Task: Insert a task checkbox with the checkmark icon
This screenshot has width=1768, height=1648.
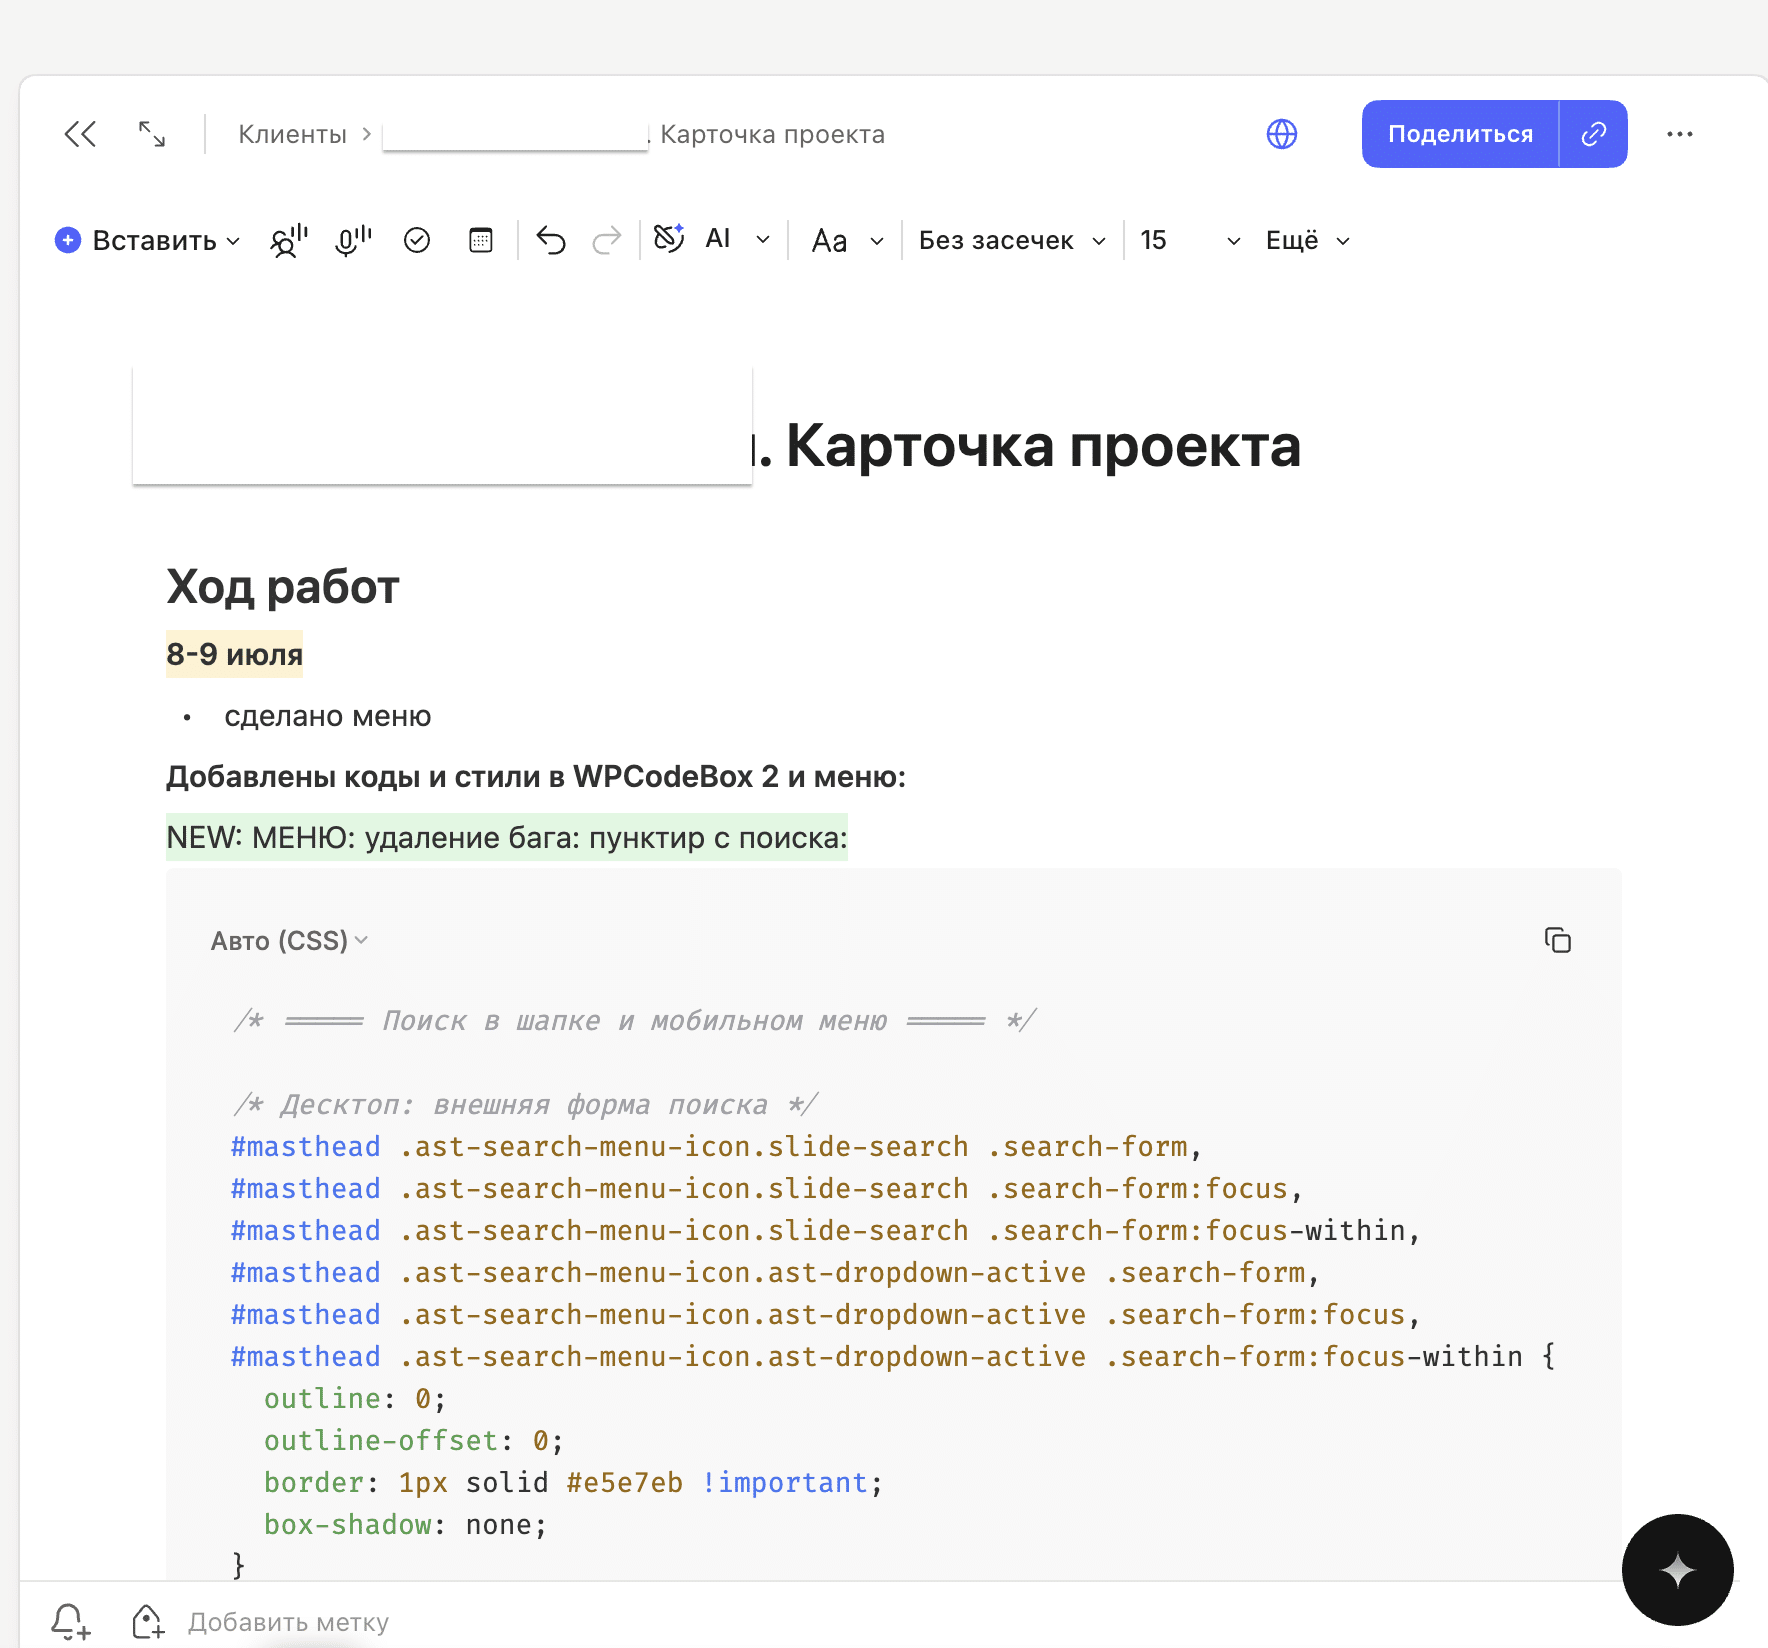Action: [417, 241]
